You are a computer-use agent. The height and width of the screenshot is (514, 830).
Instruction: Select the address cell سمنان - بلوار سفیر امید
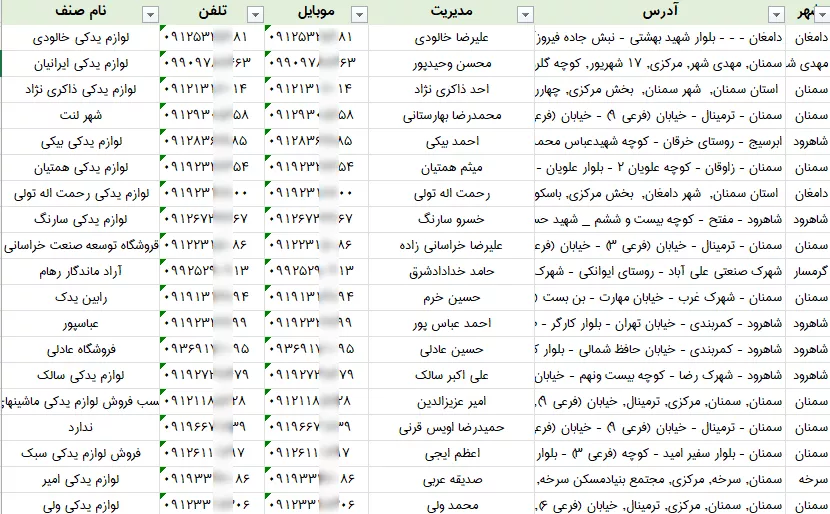[x=660, y=453]
